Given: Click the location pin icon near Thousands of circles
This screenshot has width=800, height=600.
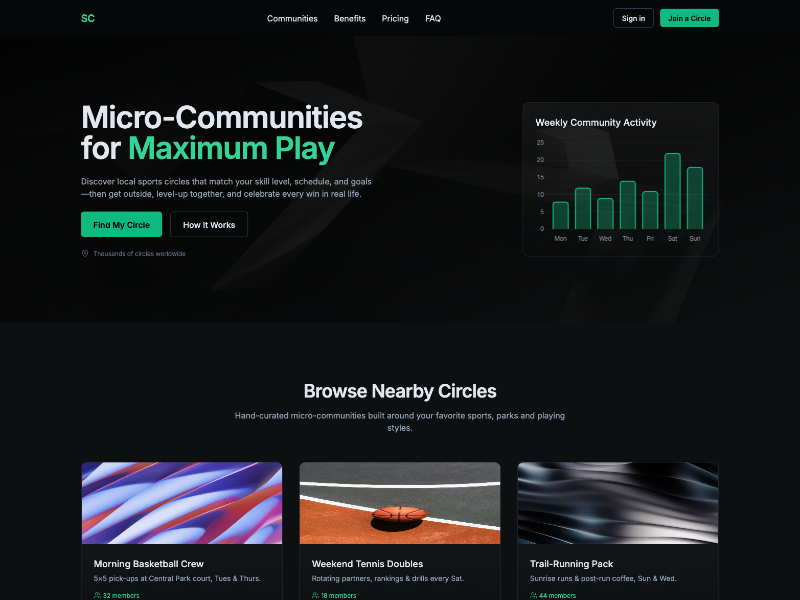Looking at the screenshot, I should click(x=85, y=254).
